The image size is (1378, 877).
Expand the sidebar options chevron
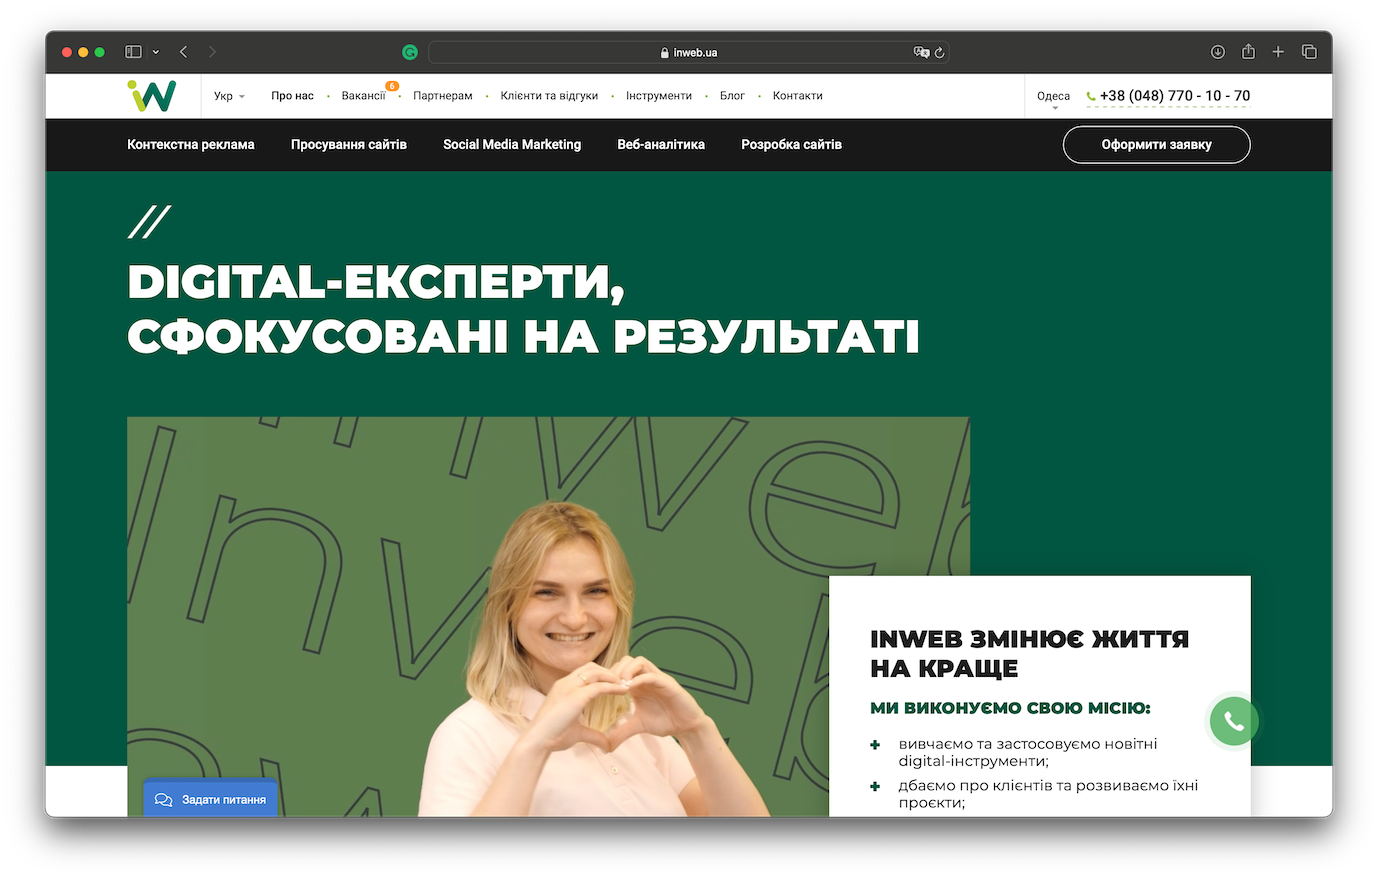coord(156,52)
